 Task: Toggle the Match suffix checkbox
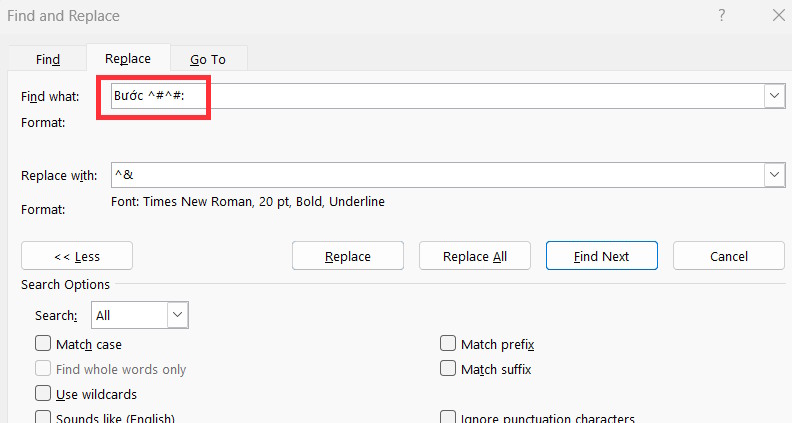[x=448, y=369]
